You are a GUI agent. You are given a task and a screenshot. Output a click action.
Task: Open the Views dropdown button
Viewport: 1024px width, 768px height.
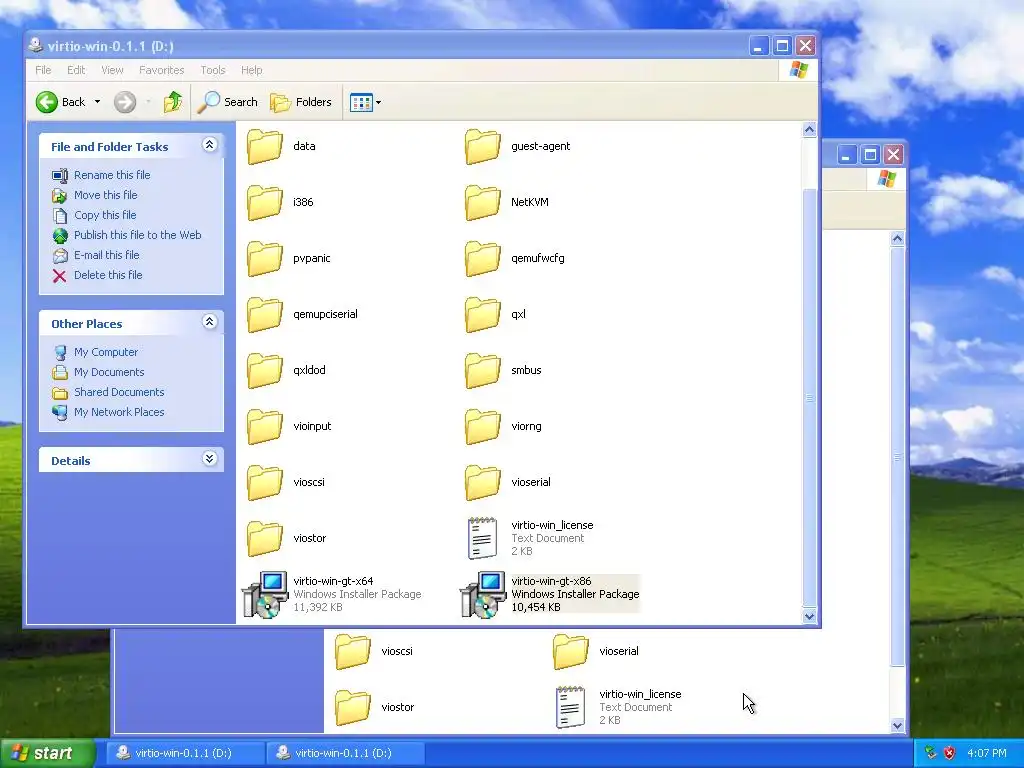[365, 102]
